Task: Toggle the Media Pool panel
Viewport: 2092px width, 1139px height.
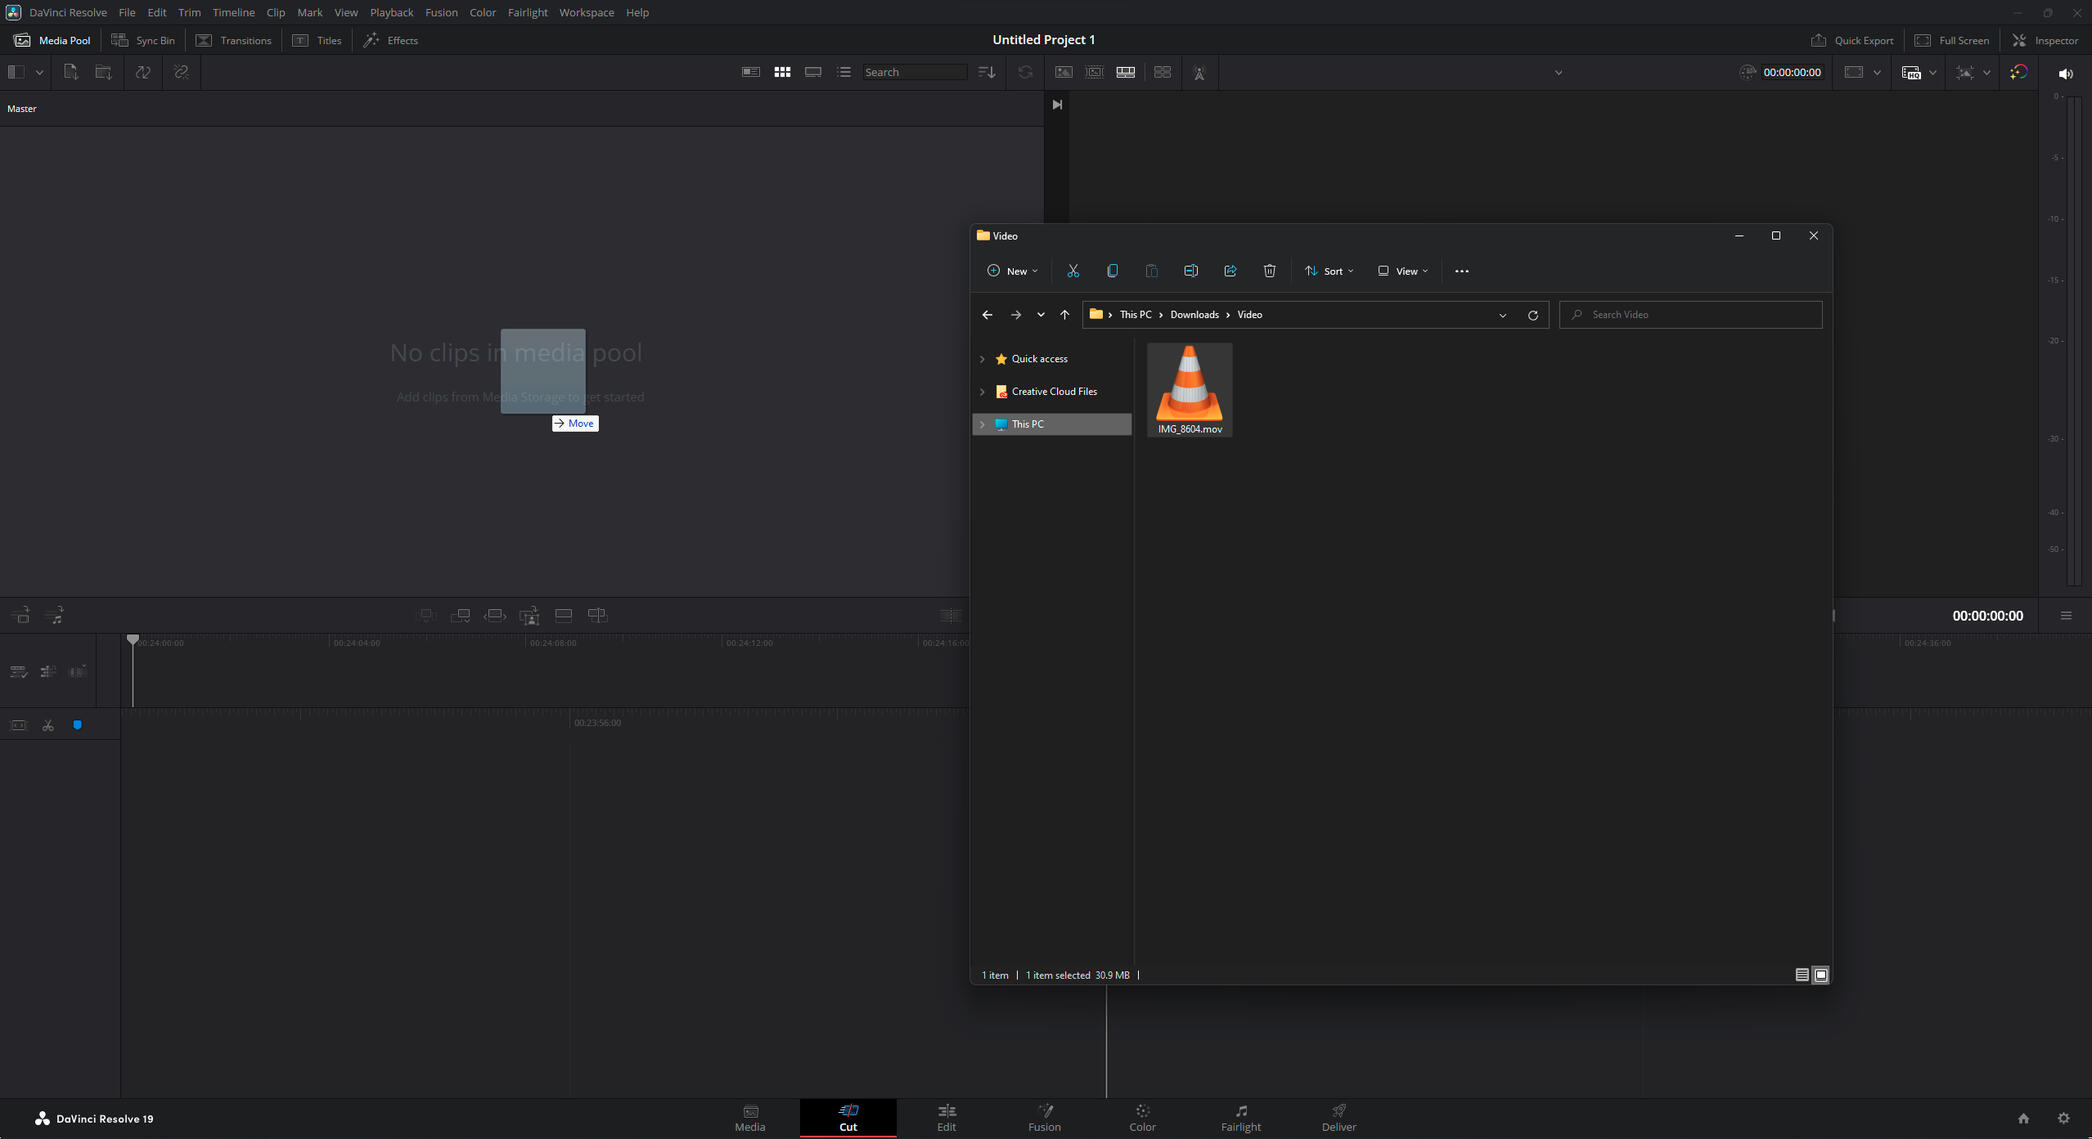Action: click(x=52, y=40)
